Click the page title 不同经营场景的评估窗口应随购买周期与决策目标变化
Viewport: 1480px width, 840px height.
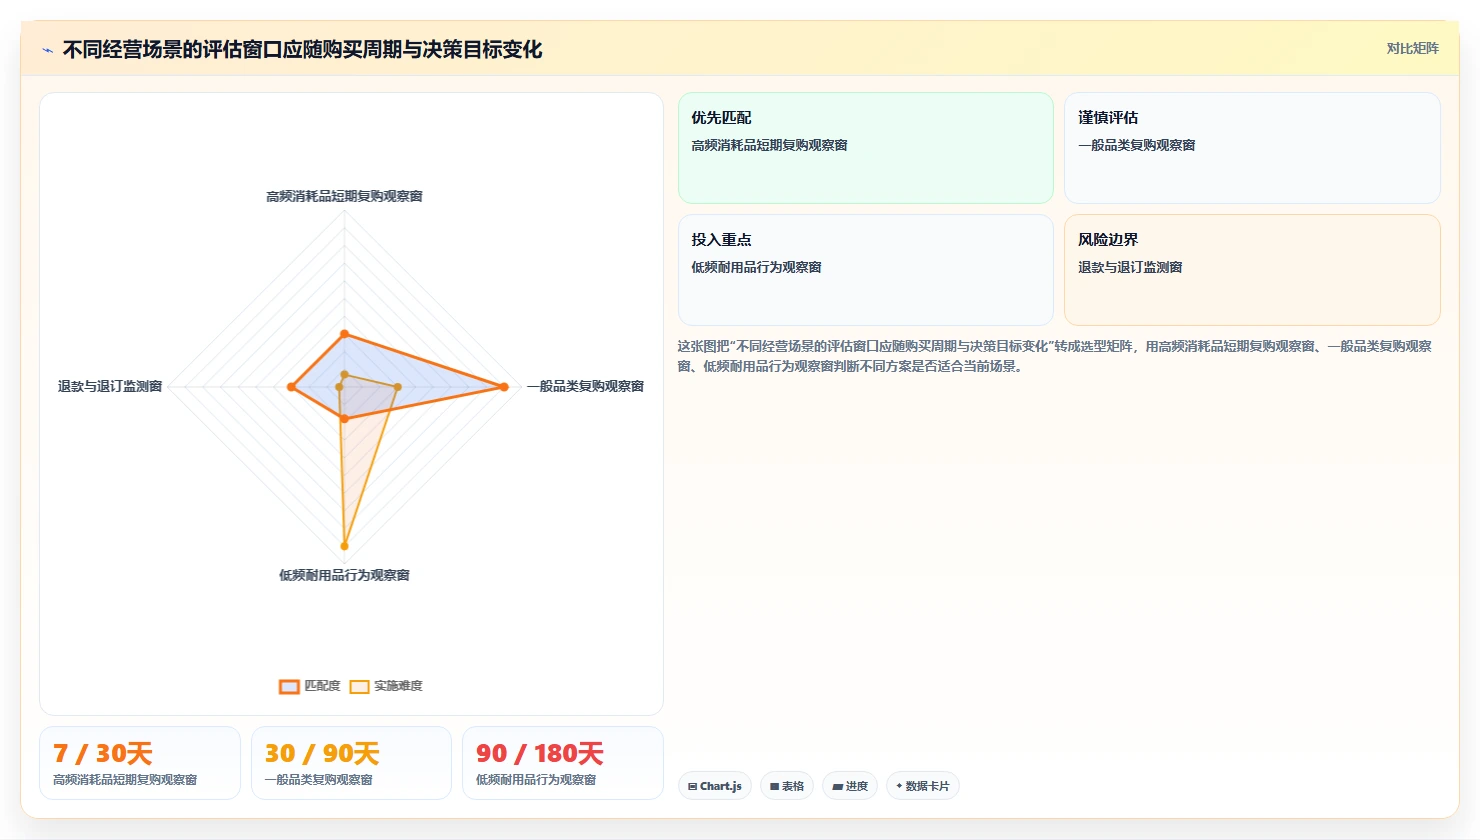[302, 49]
